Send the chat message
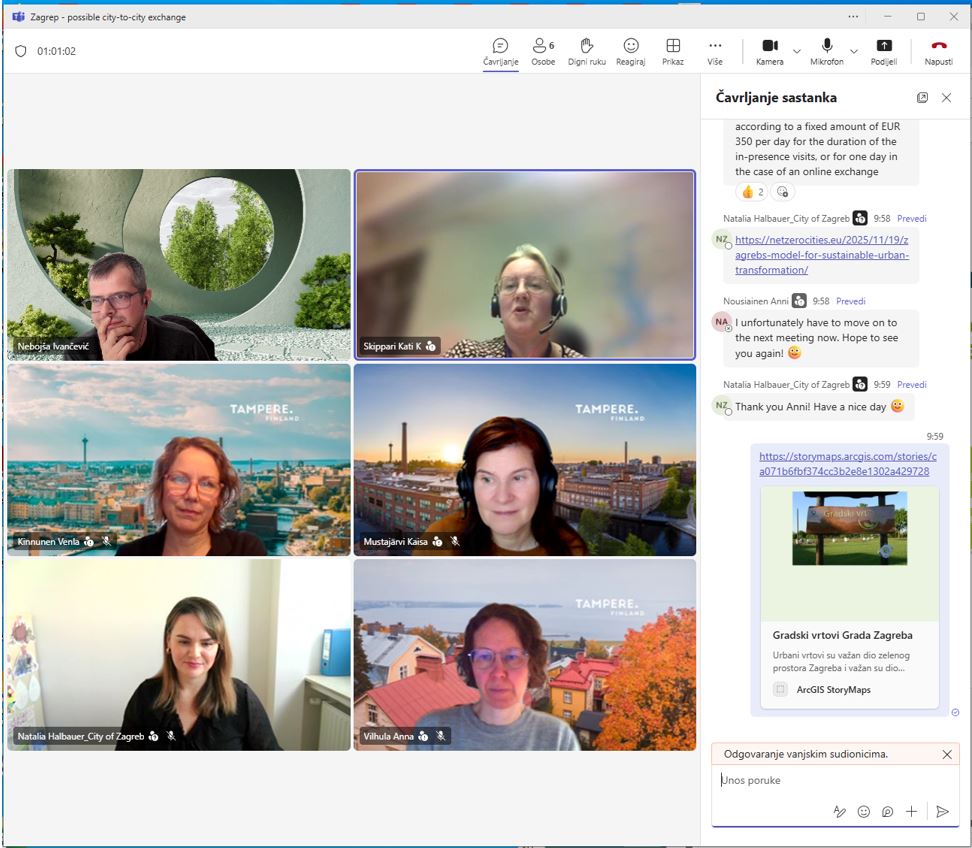Image resolution: width=972 pixels, height=848 pixels. (942, 812)
